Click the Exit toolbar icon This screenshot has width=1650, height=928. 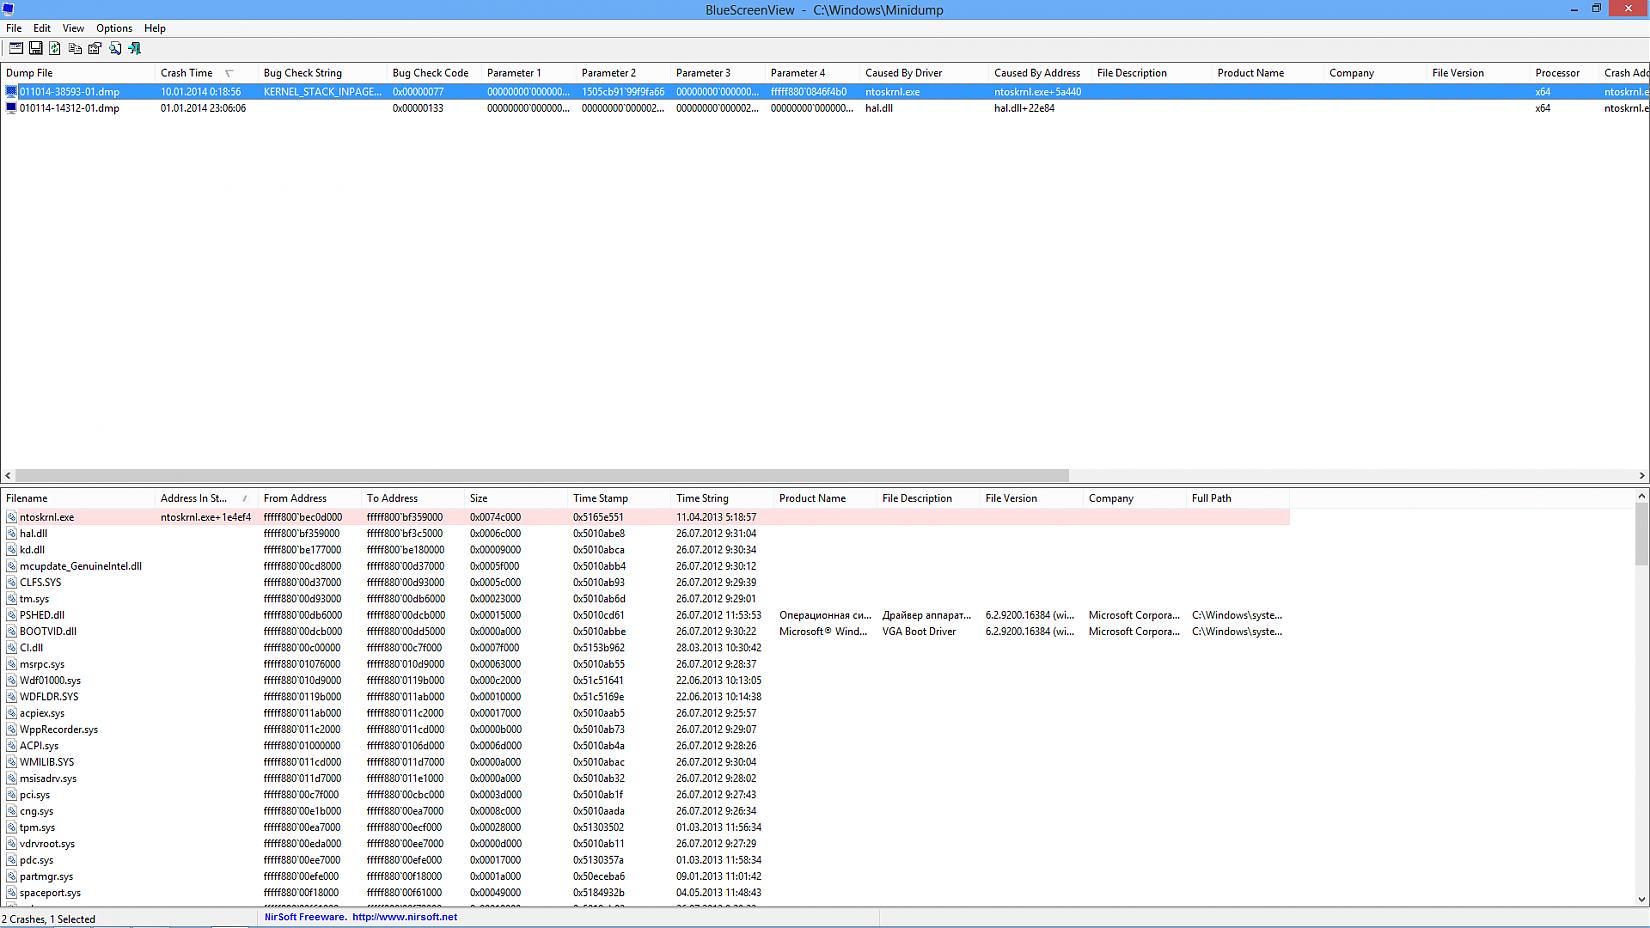click(134, 48)
